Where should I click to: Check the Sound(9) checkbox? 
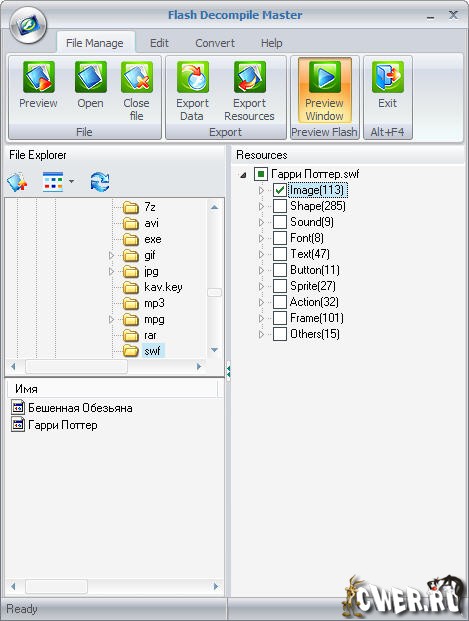click(x=280, y=222)
